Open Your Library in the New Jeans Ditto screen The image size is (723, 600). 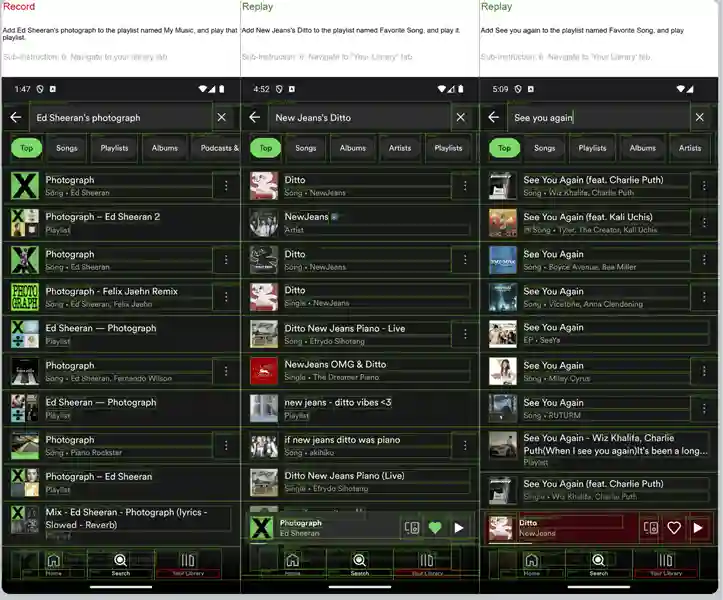427,564
